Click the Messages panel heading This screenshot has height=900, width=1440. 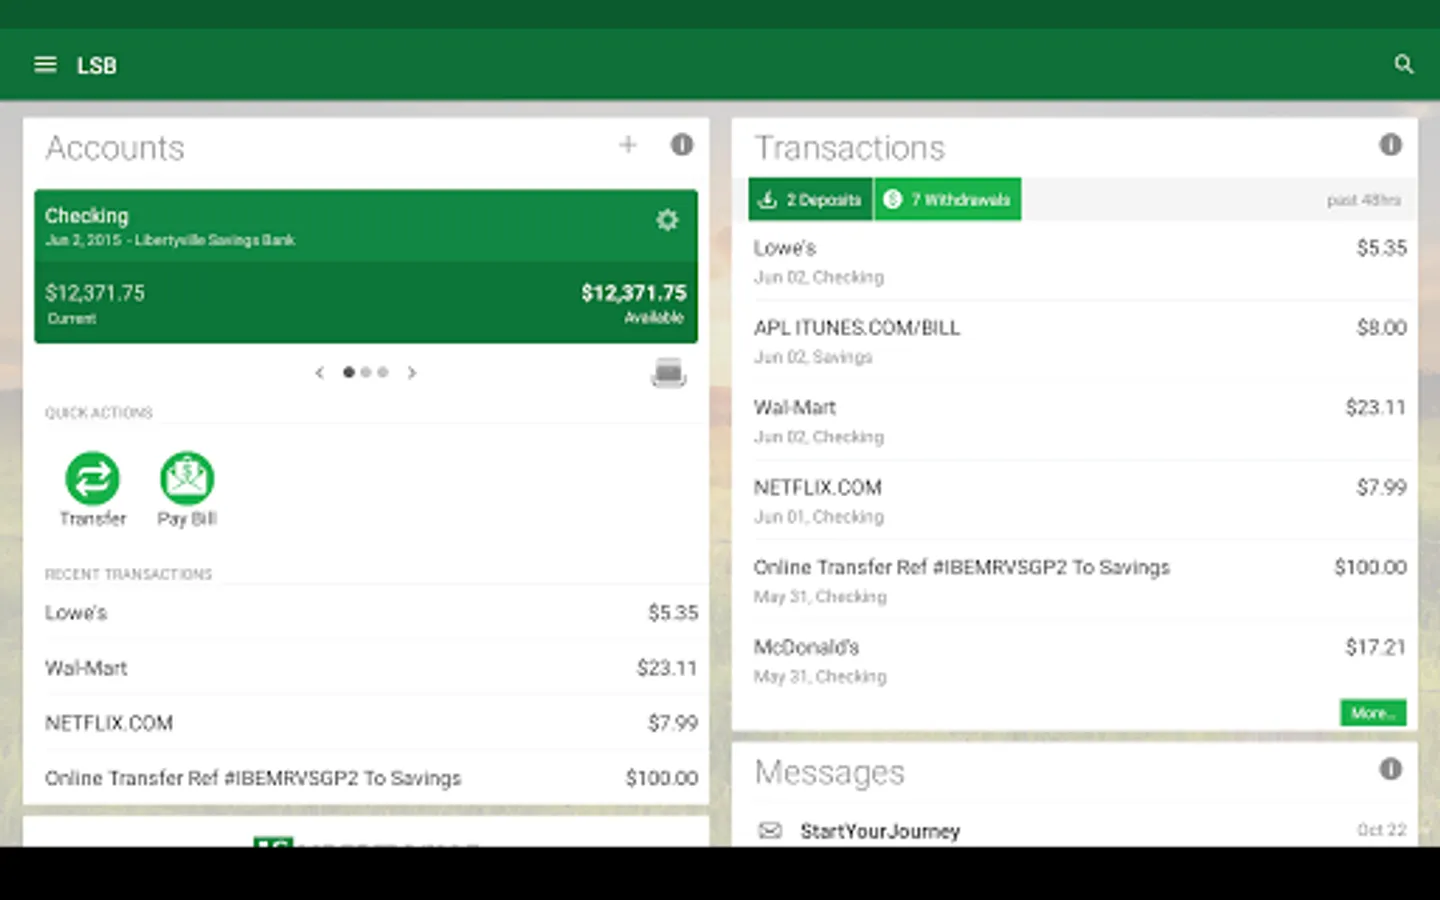[x=829, y=773]
